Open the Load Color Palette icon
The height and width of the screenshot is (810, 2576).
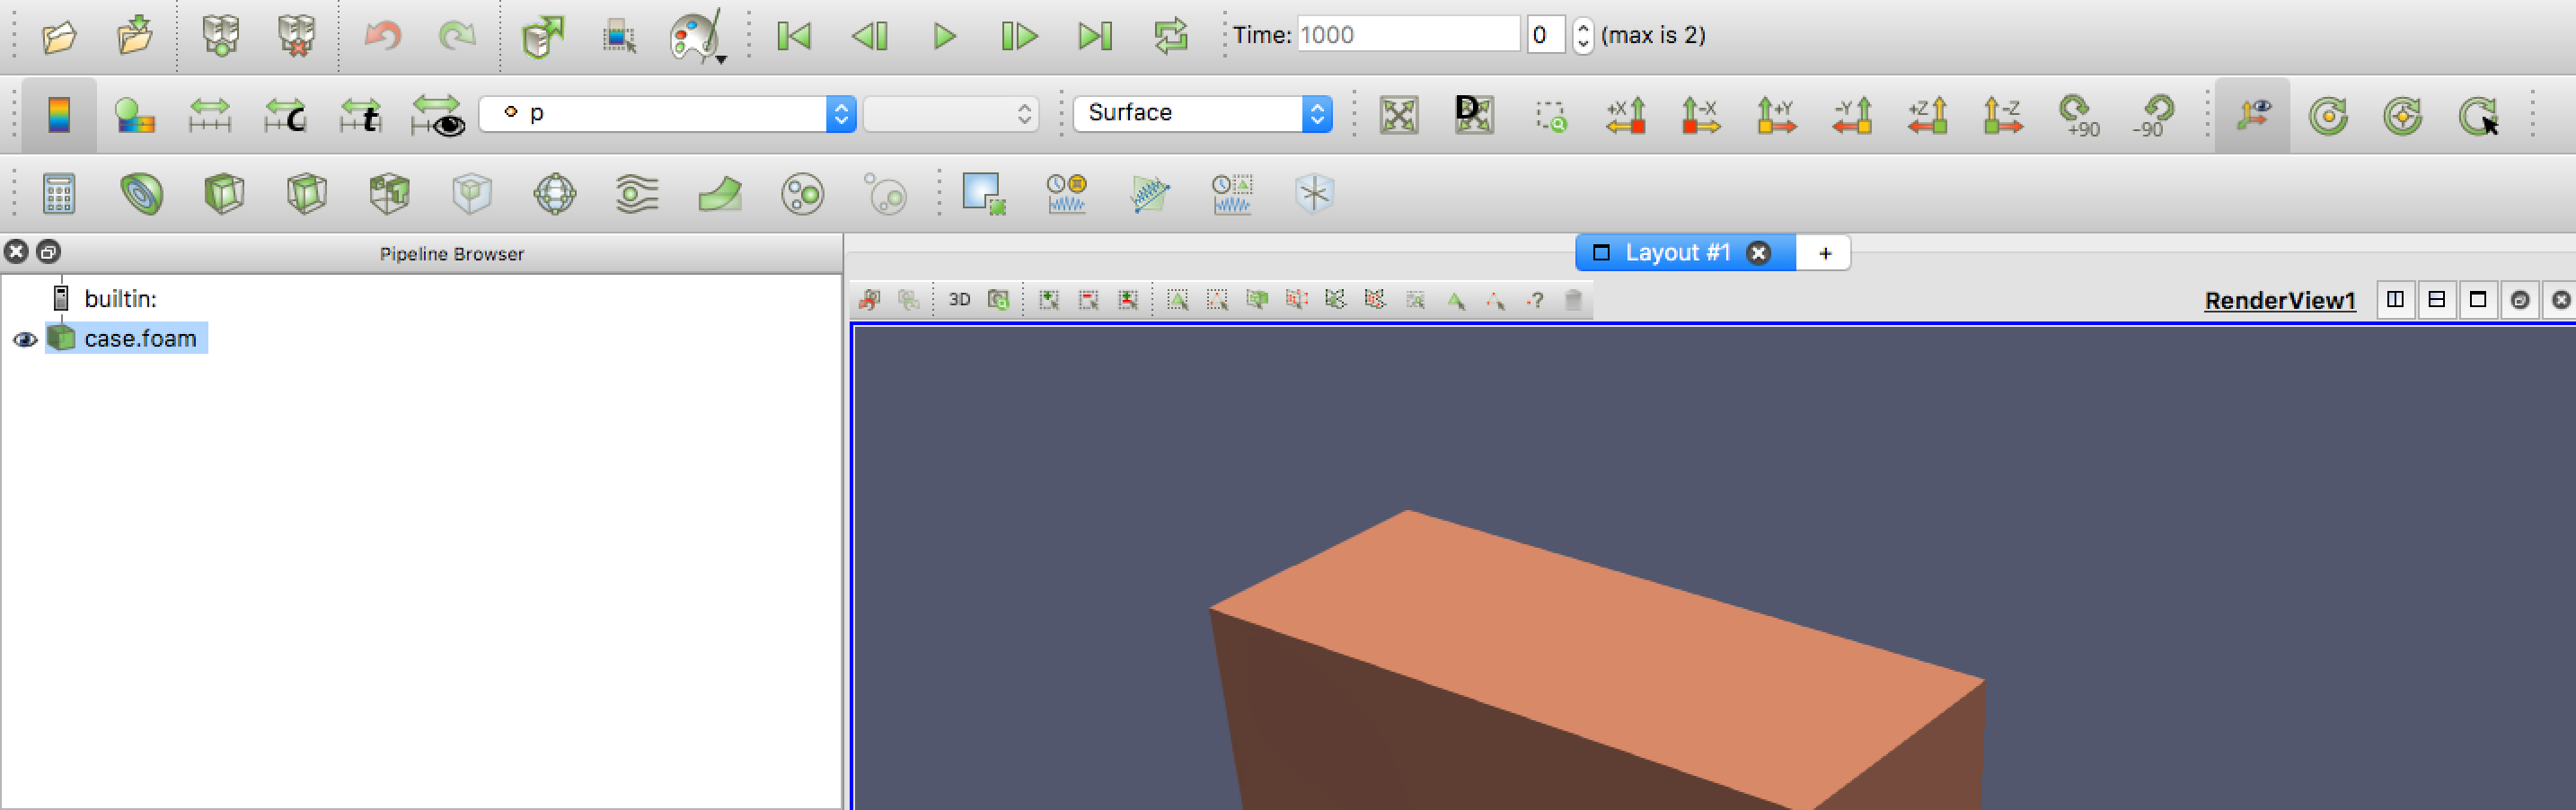[696, 38]
